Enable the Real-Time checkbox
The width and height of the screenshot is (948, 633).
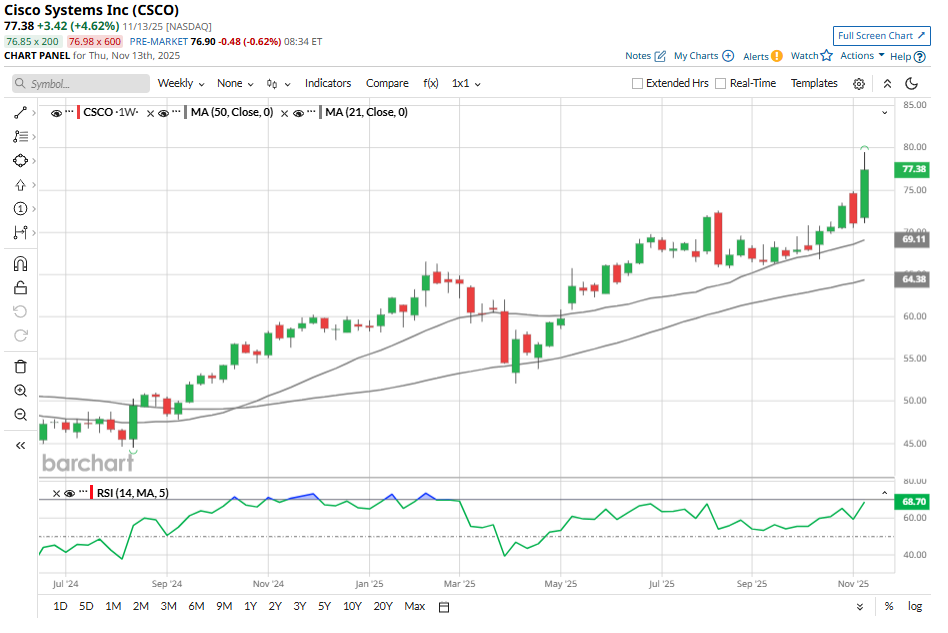click(721, 84)
